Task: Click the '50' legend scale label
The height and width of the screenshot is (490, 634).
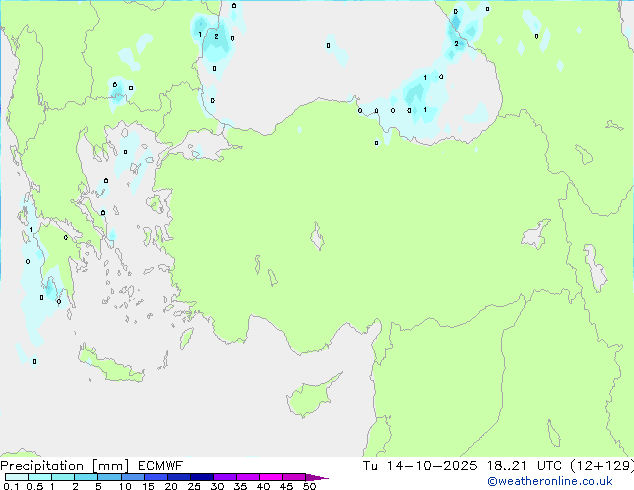Action: pos(309,486)
